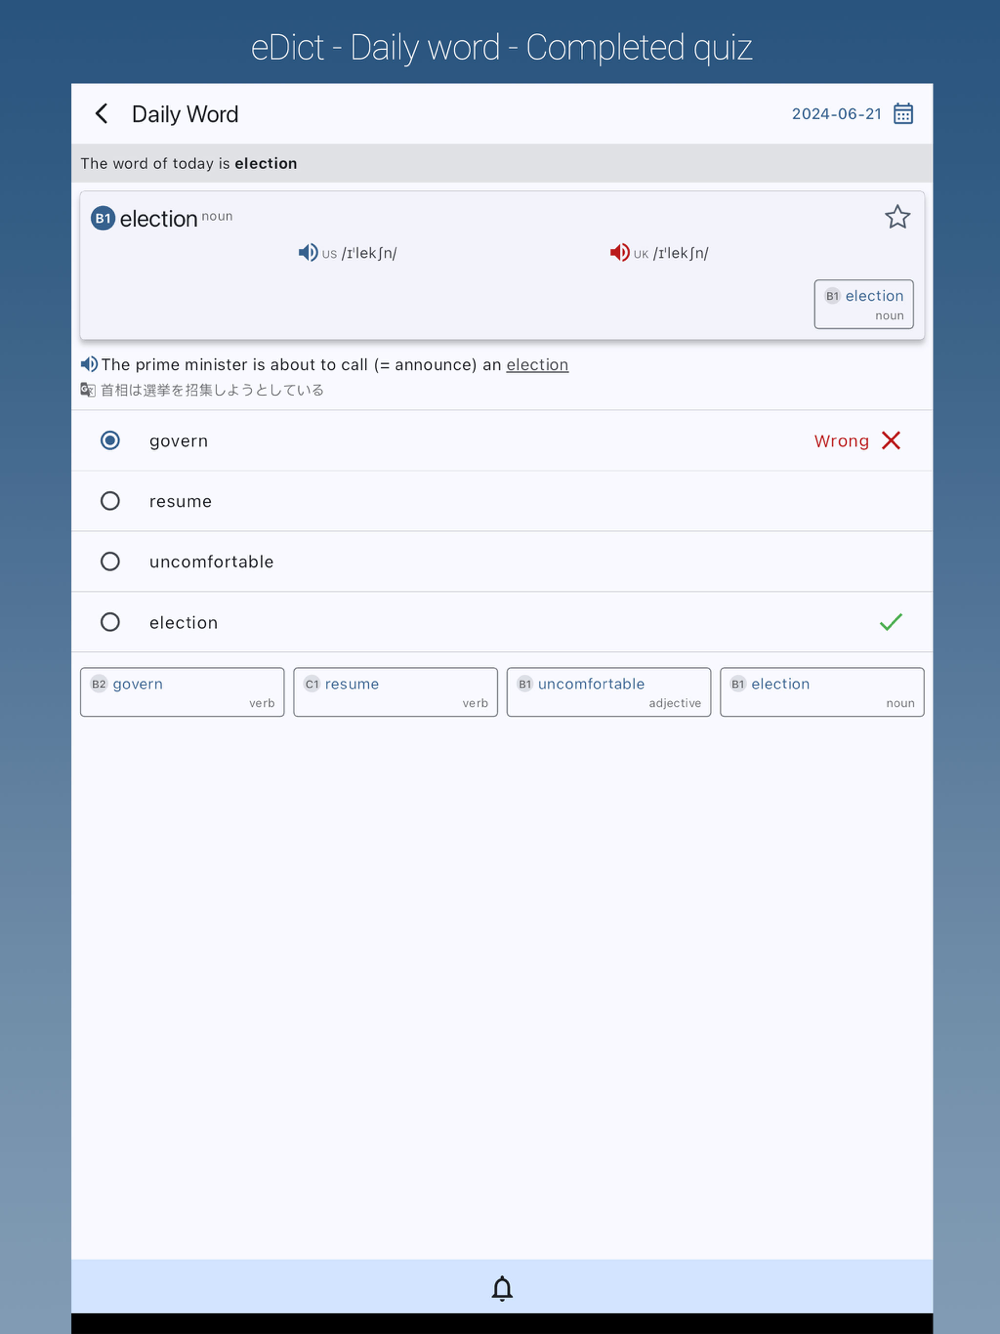Select the resume radio button
This screenshot has width=1000, height=1334.
tap(110, 501)
